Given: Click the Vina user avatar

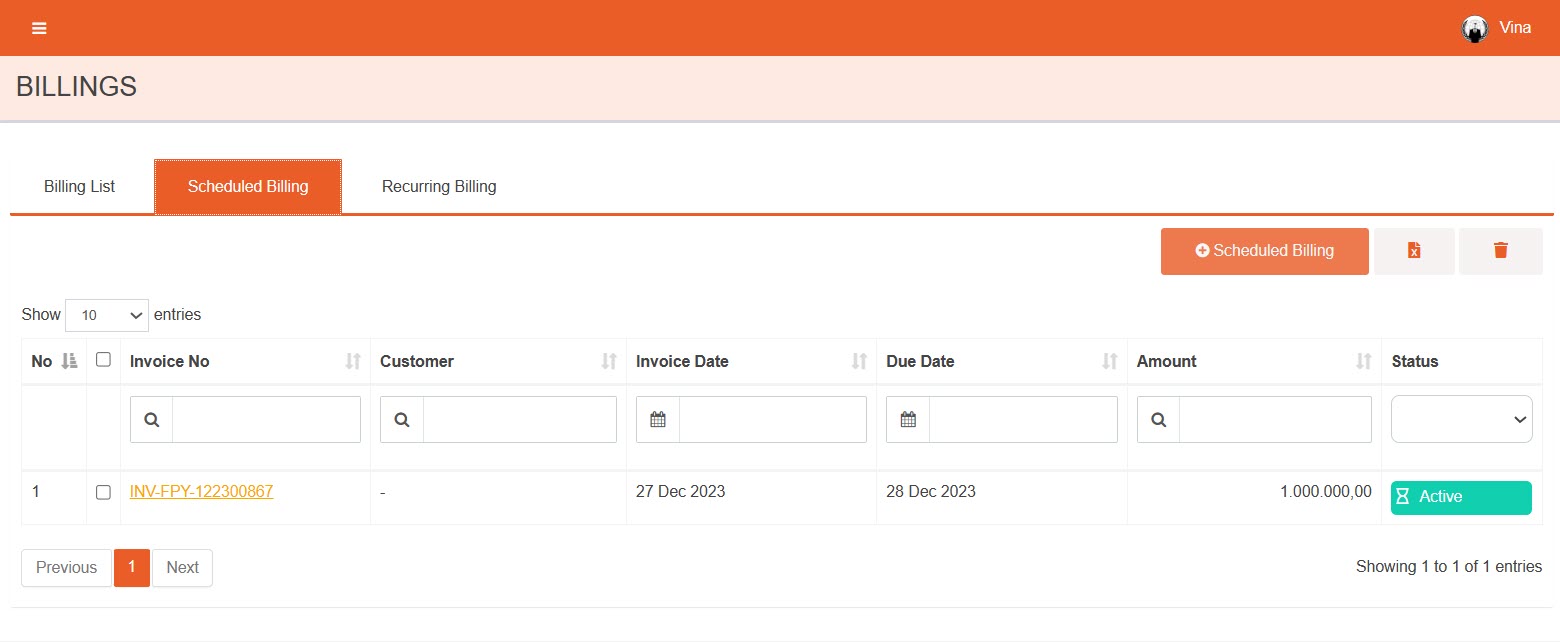Looking at the screenshot, I should coord(1474,28).
